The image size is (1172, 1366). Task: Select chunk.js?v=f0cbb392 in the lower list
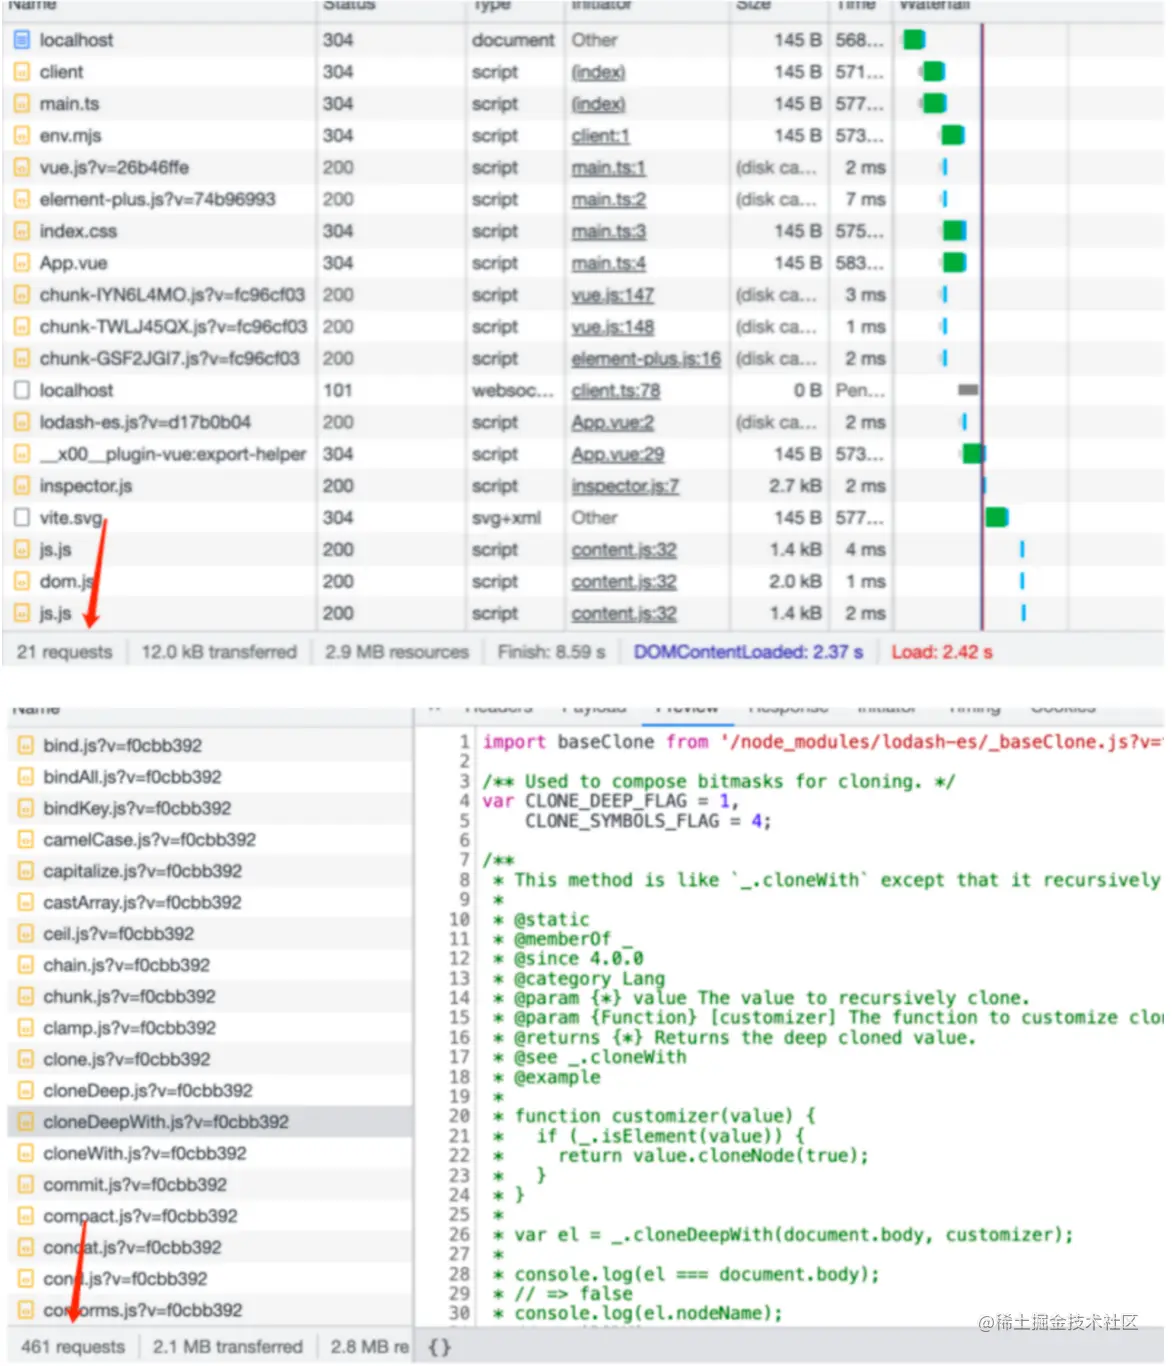(x=129, y=997)
